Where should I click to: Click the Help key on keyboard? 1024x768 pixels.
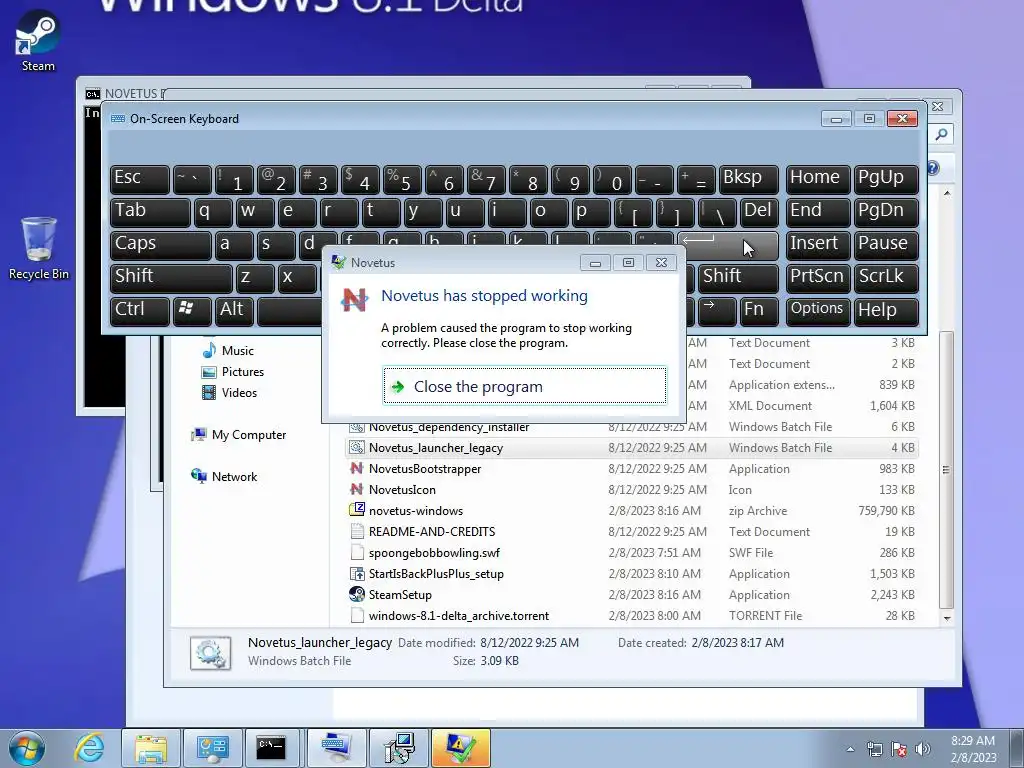(x=886, y=310)
